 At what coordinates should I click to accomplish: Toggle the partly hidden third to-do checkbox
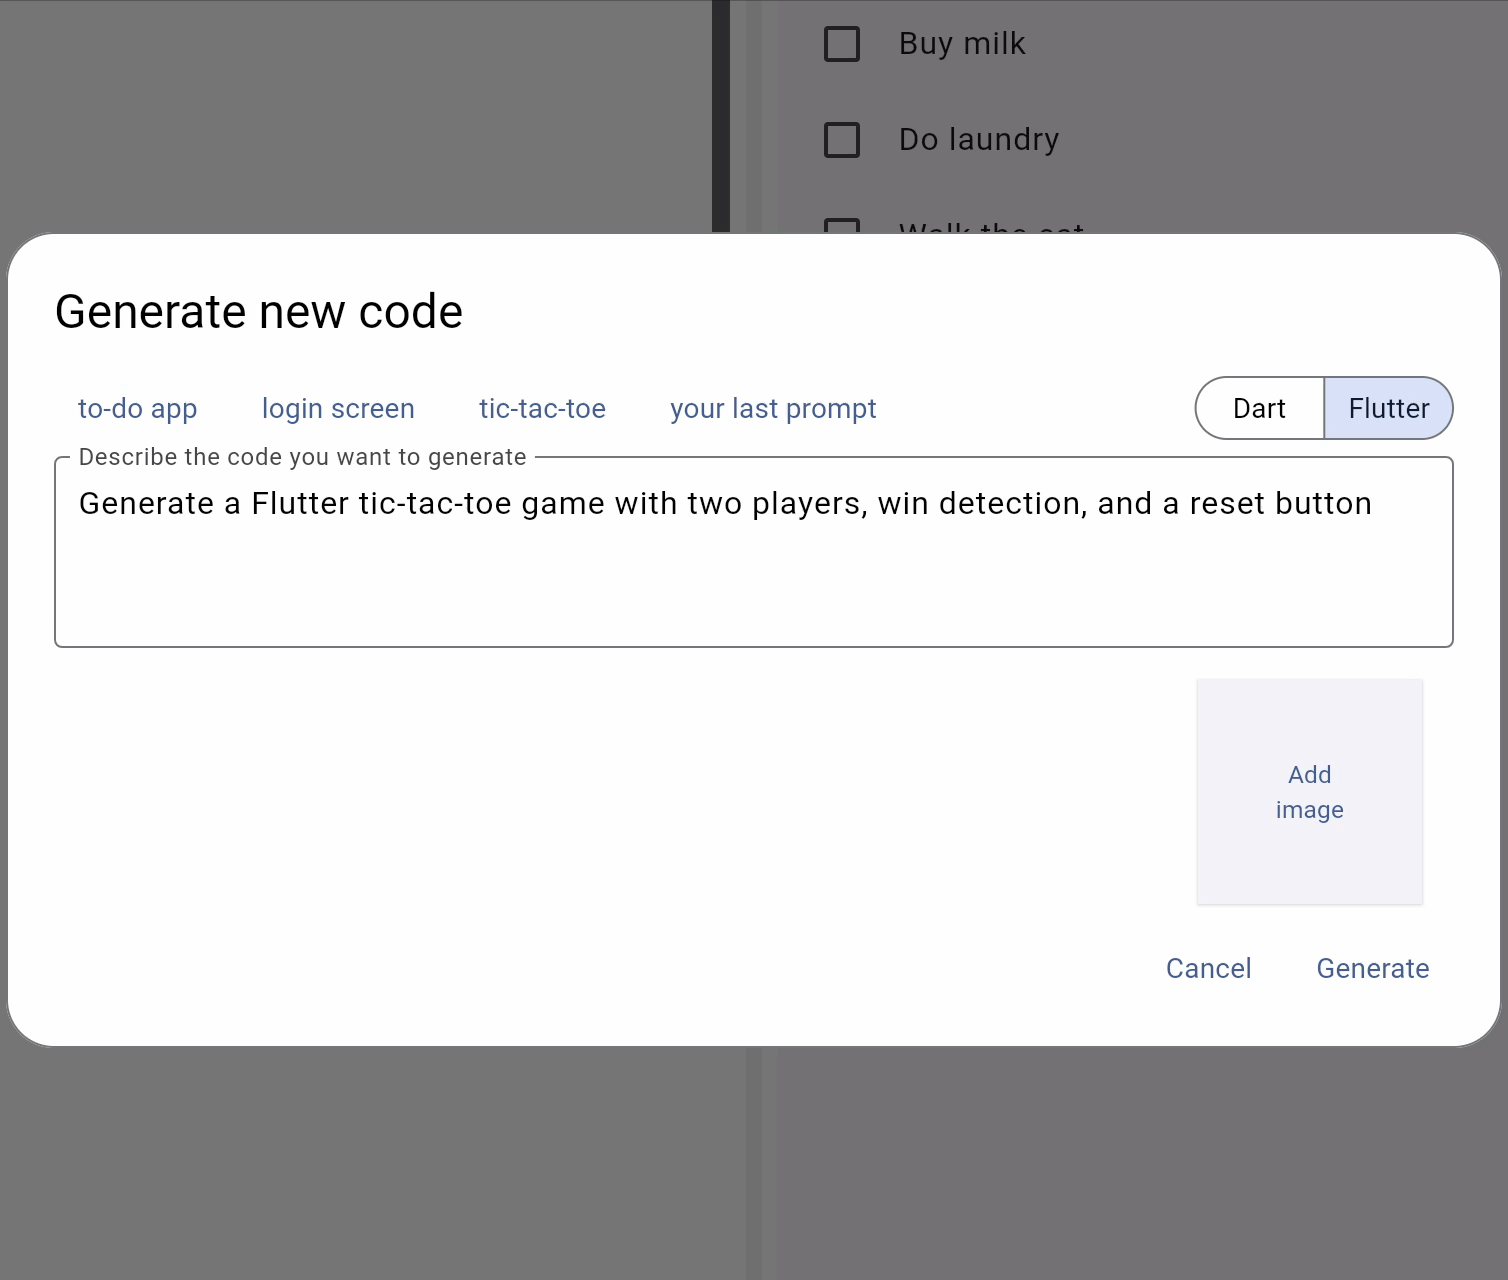coord(842,226)
